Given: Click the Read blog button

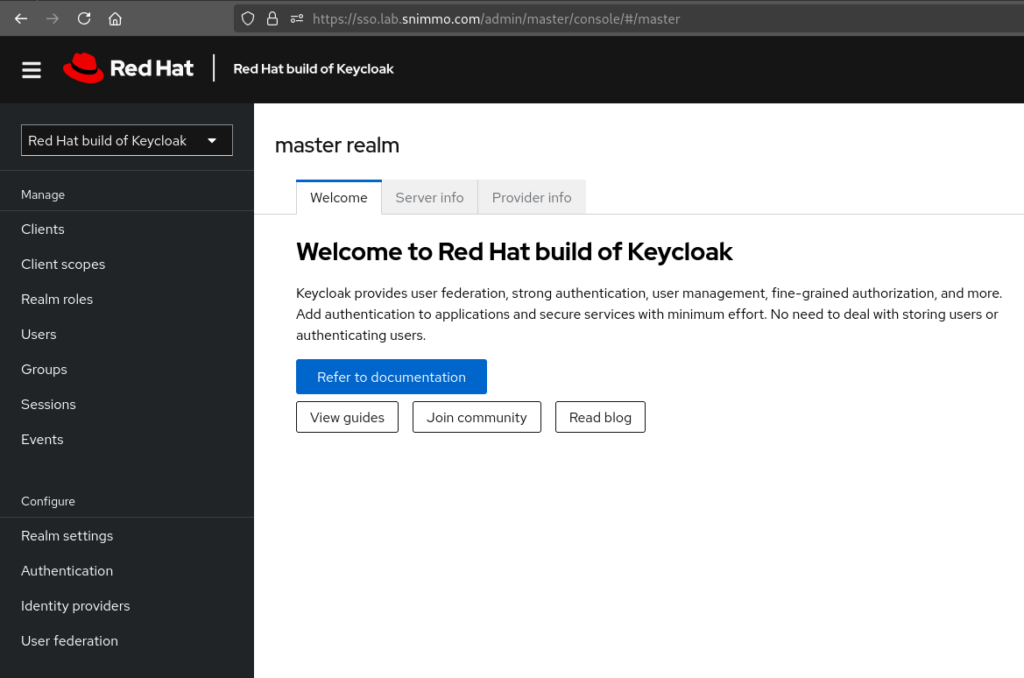Looking at the screenshot, I should point(600,417).
